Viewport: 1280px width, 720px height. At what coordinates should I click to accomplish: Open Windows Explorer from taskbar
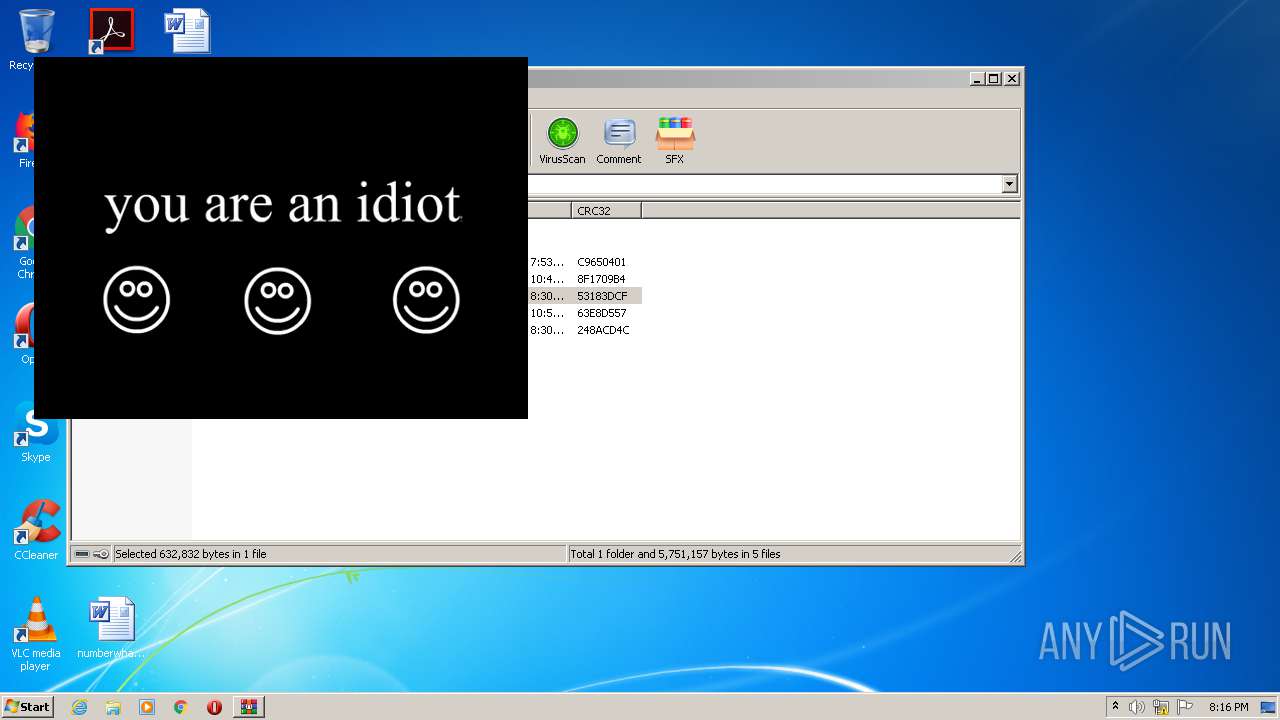coord(113,707)
